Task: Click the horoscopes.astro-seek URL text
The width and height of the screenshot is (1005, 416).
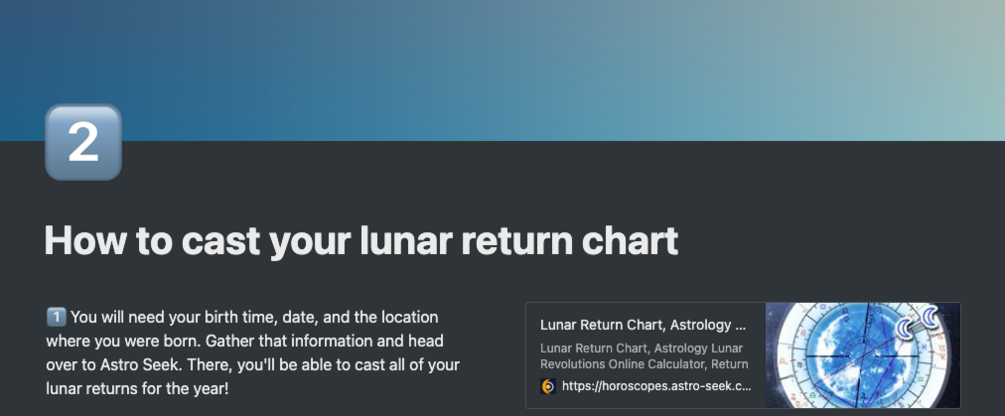Action: click(x=656, y=386)
